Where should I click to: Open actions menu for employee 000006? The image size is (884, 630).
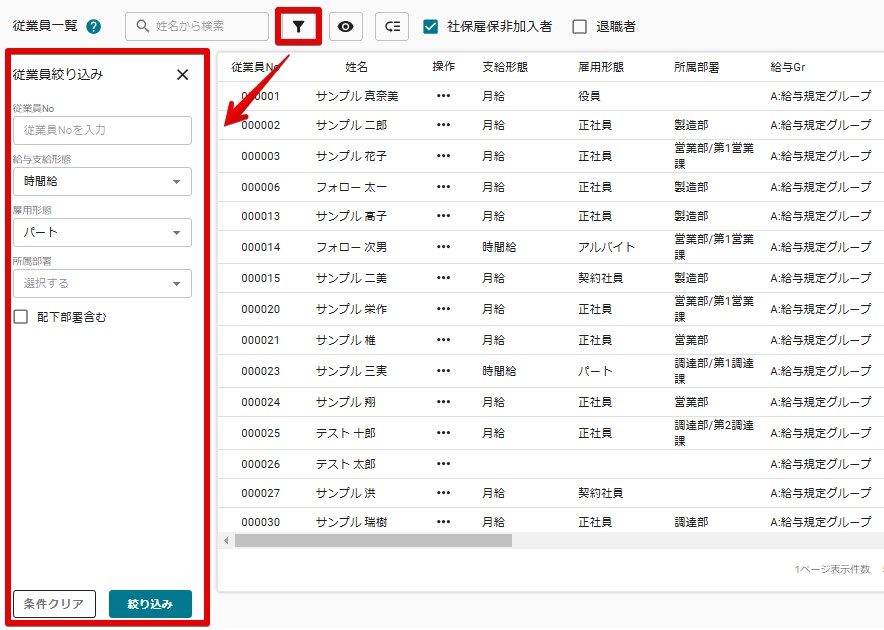[x=443, y=187]
